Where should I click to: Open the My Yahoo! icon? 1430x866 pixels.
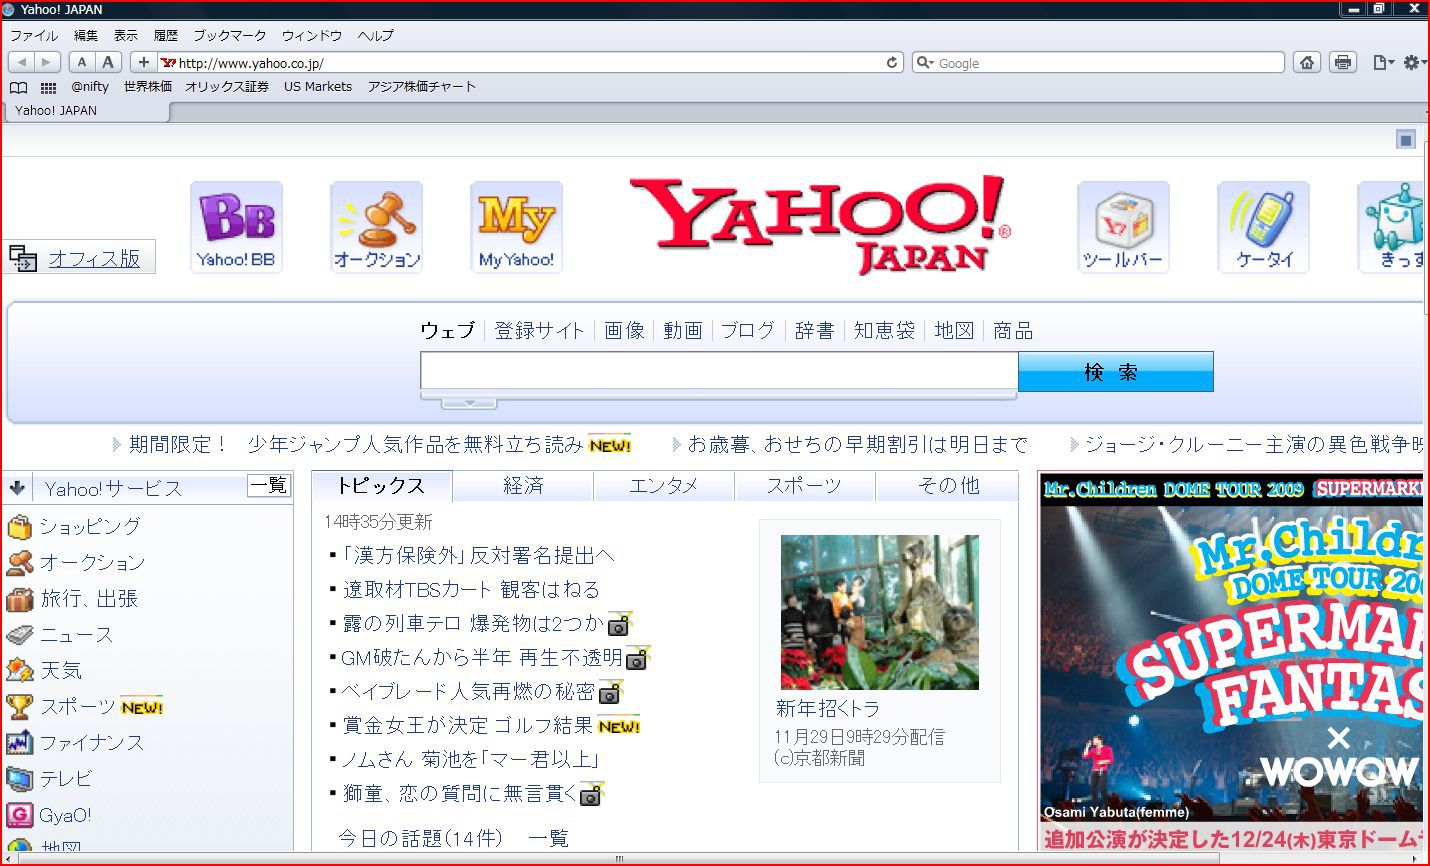click(516, 227)
